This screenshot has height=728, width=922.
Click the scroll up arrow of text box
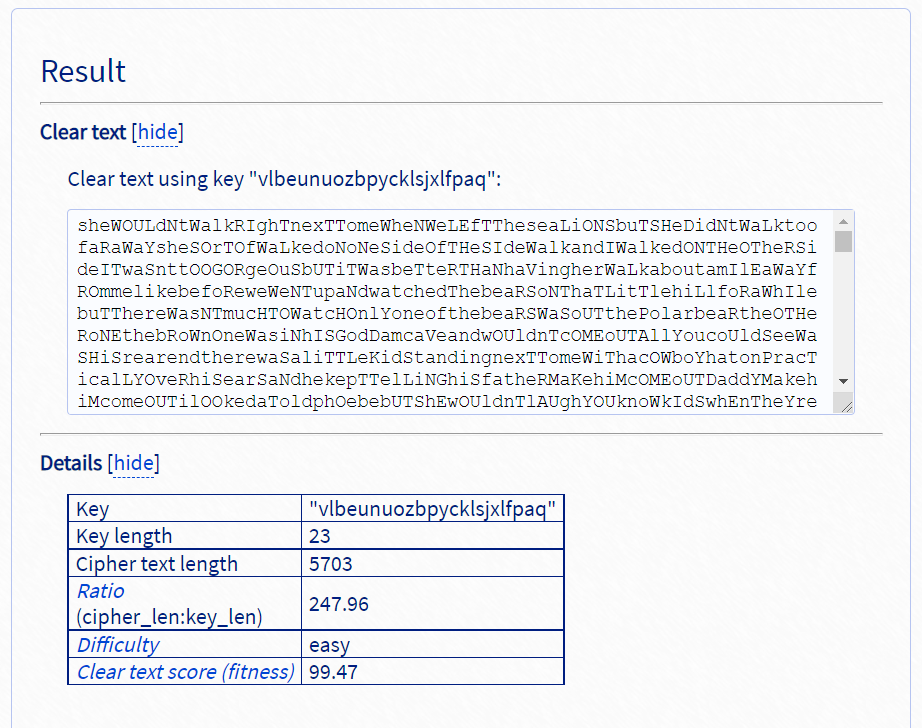843,222
